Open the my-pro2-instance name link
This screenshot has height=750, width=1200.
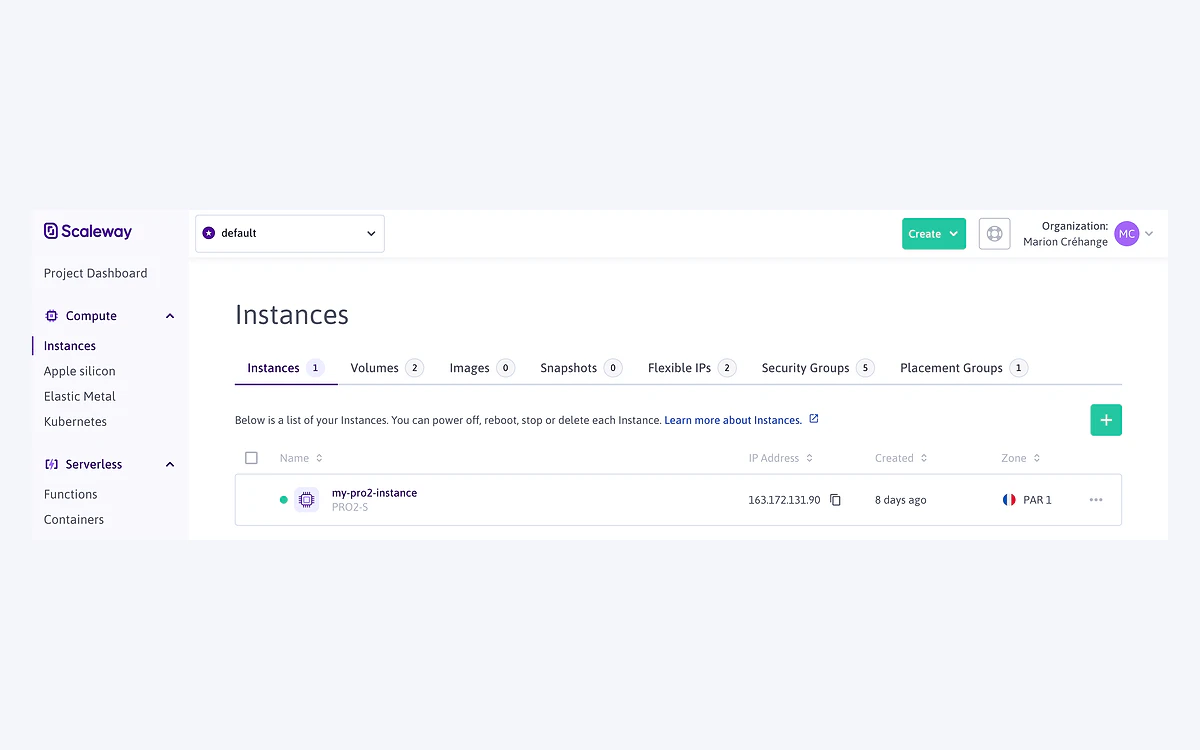click(x=374, y=493)
